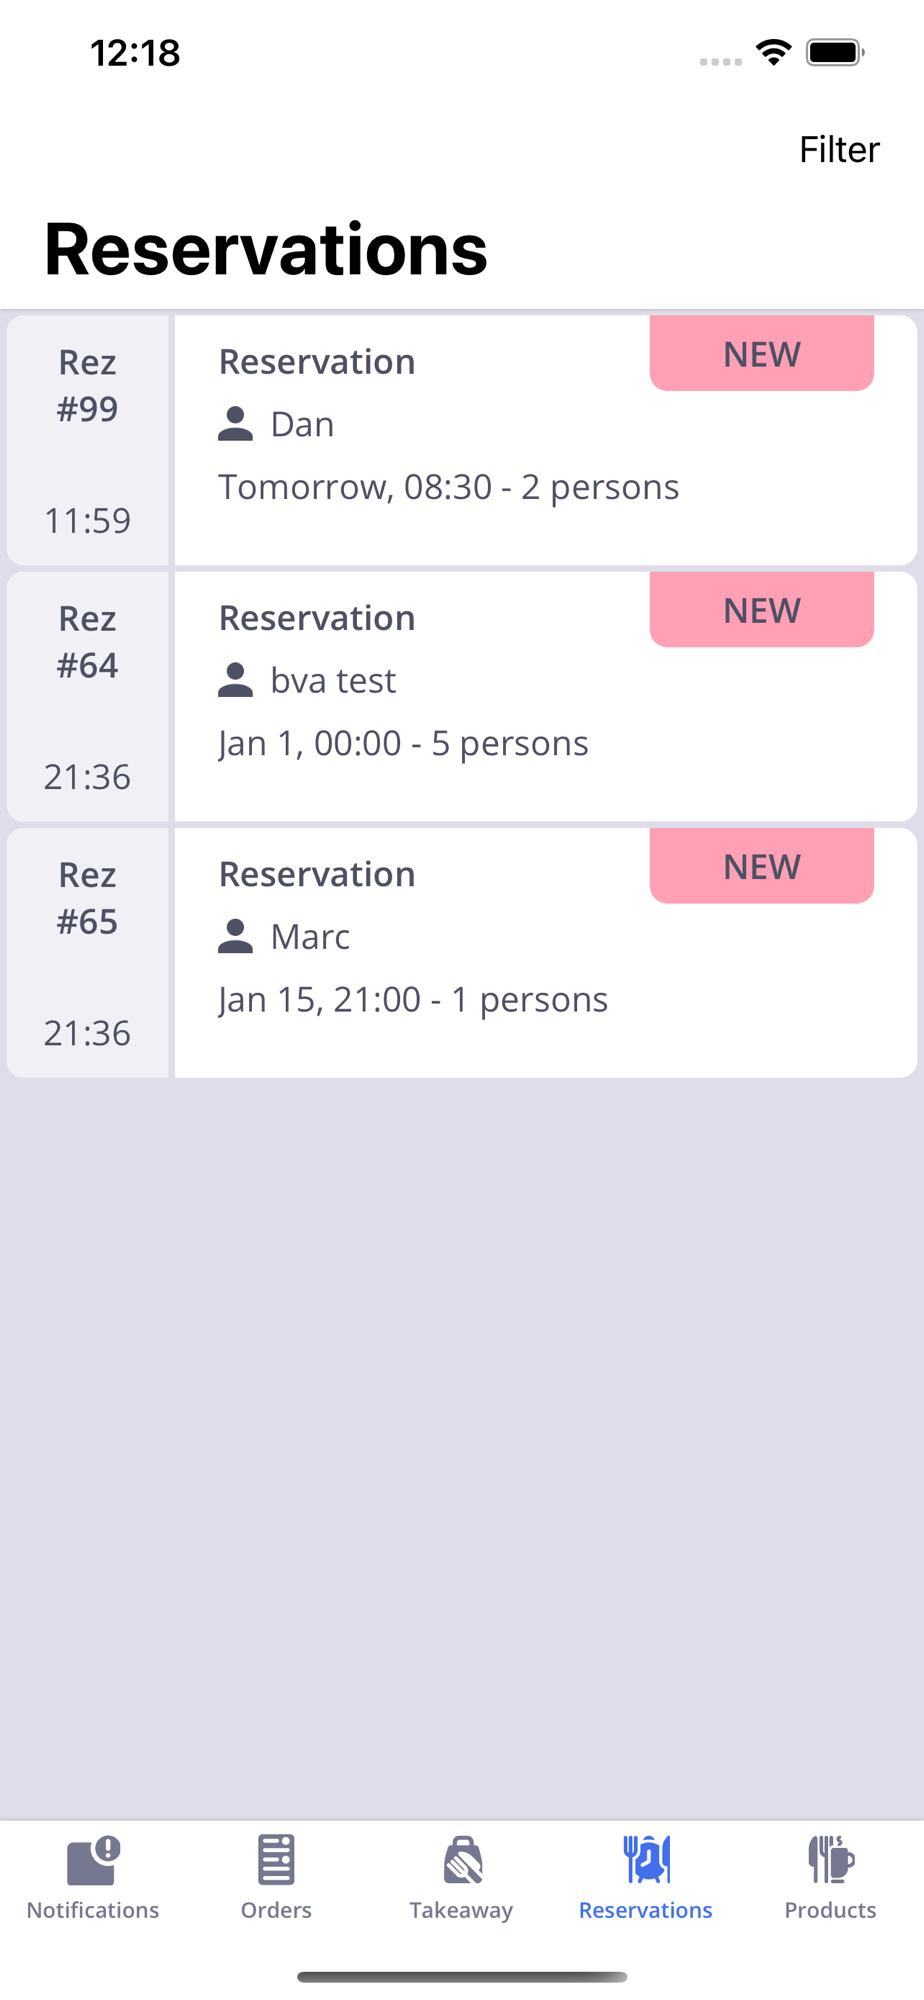Open the Products cup icon

click(x=830, y=1860)
